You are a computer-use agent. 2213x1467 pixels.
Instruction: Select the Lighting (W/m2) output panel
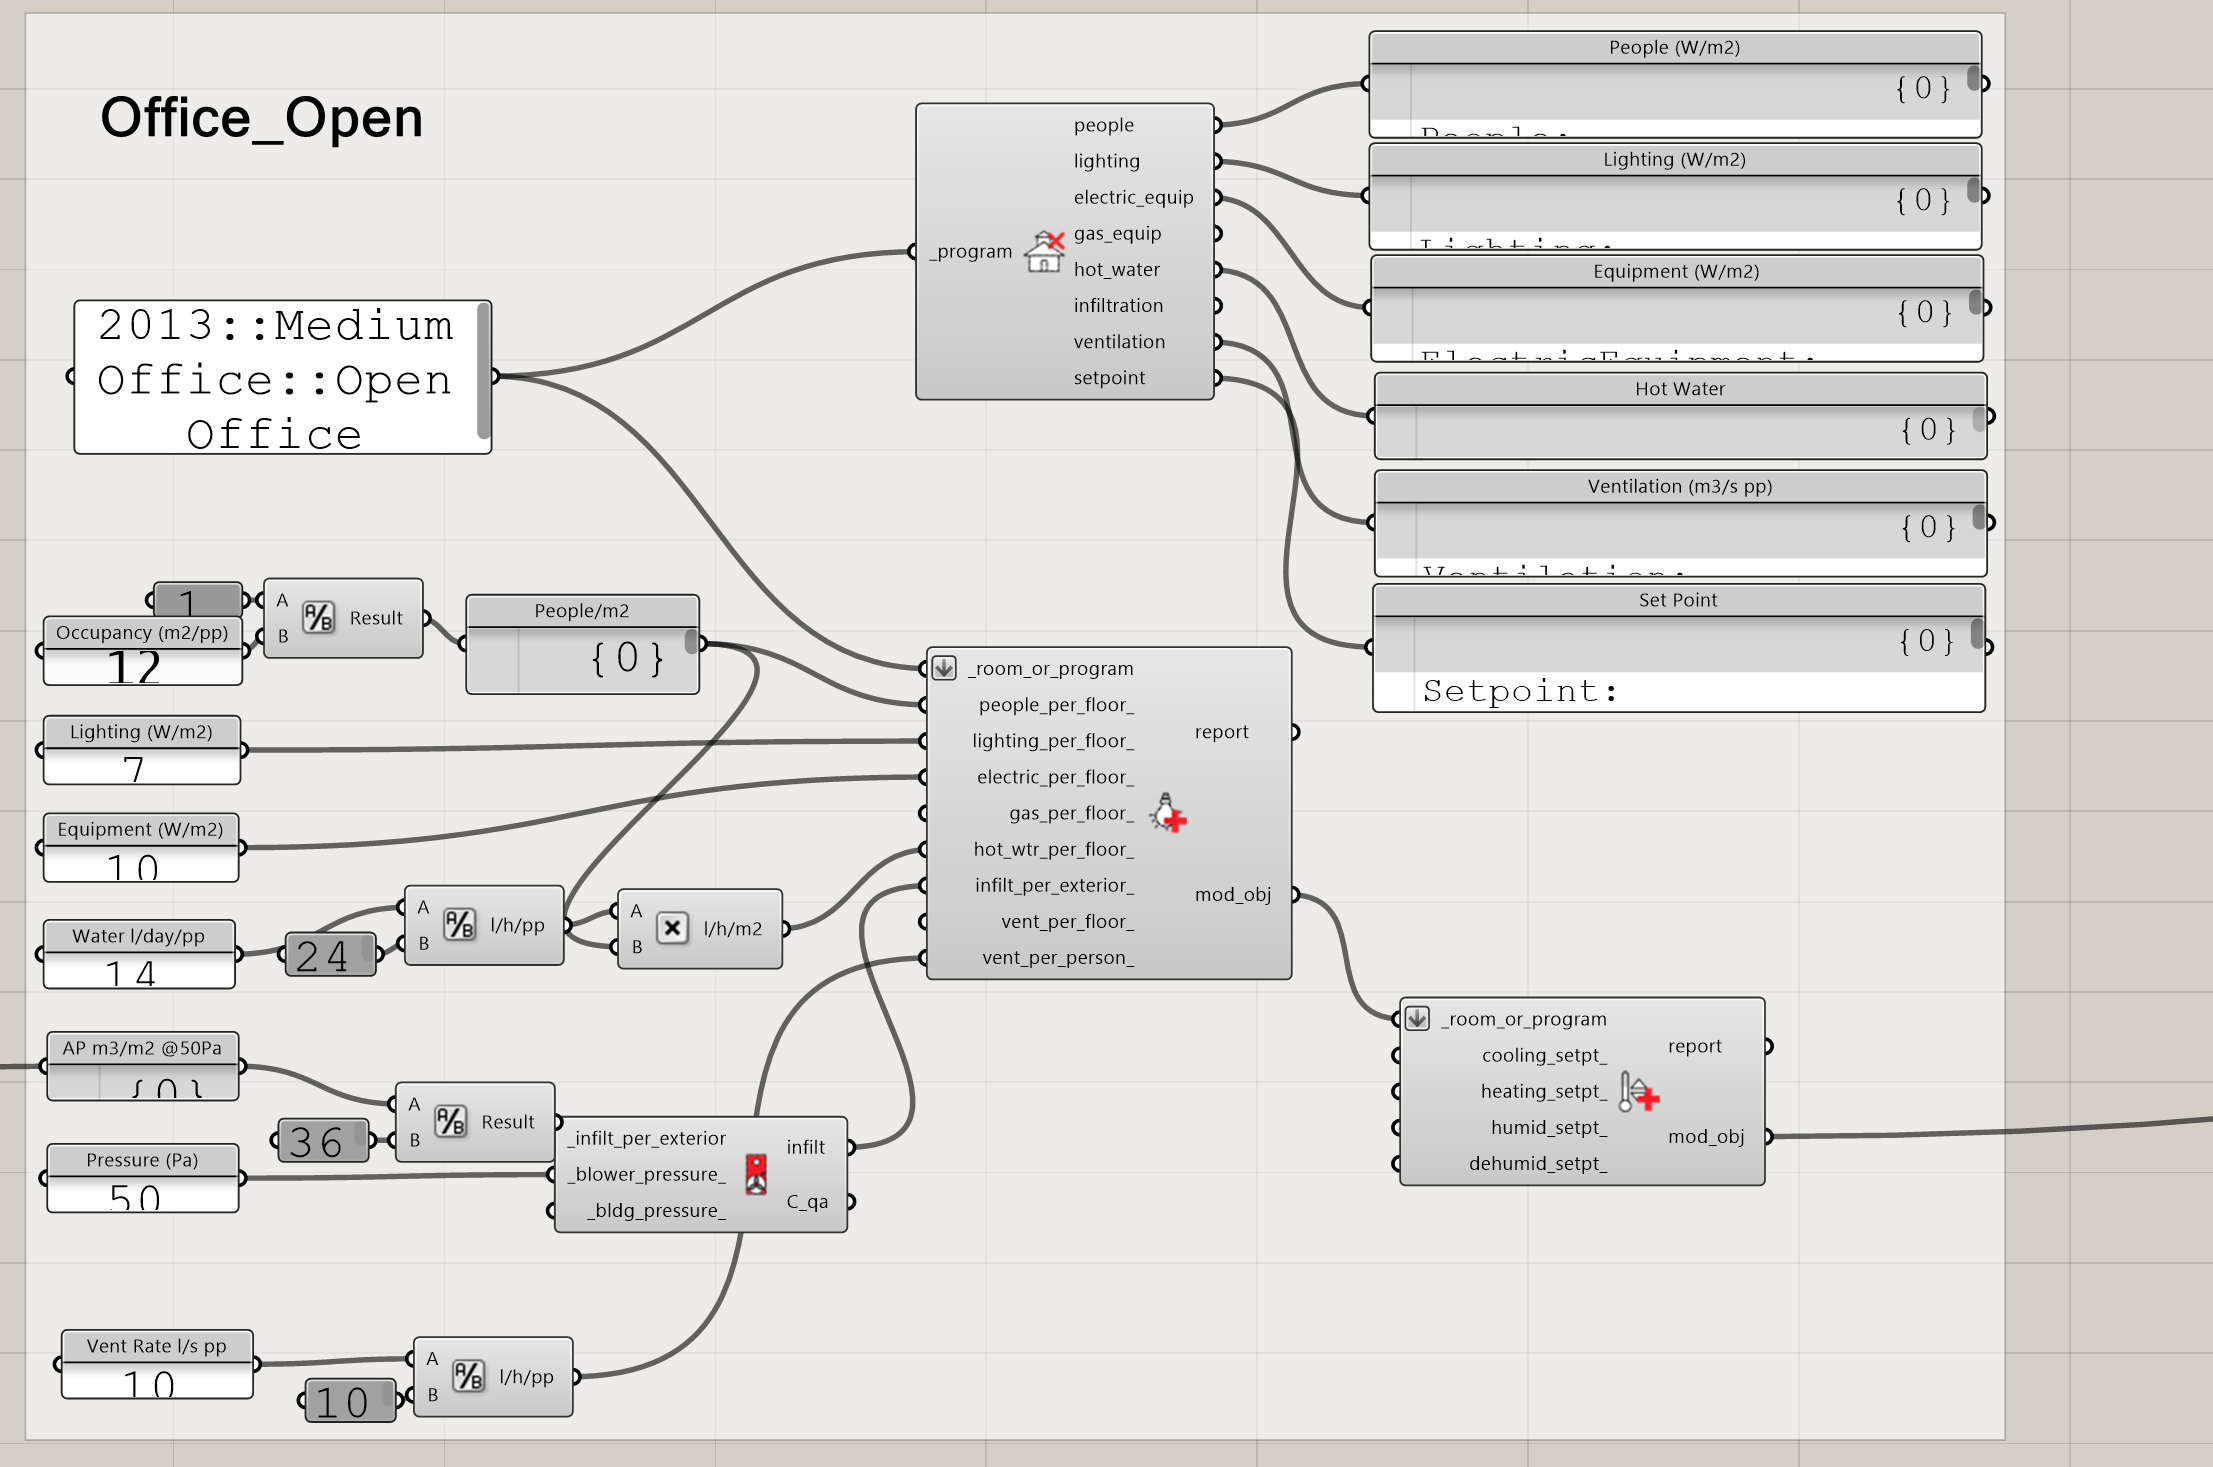1675,196
